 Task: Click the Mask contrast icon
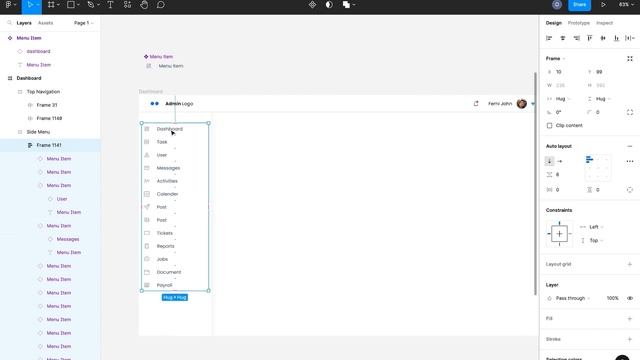click(329, 5)
